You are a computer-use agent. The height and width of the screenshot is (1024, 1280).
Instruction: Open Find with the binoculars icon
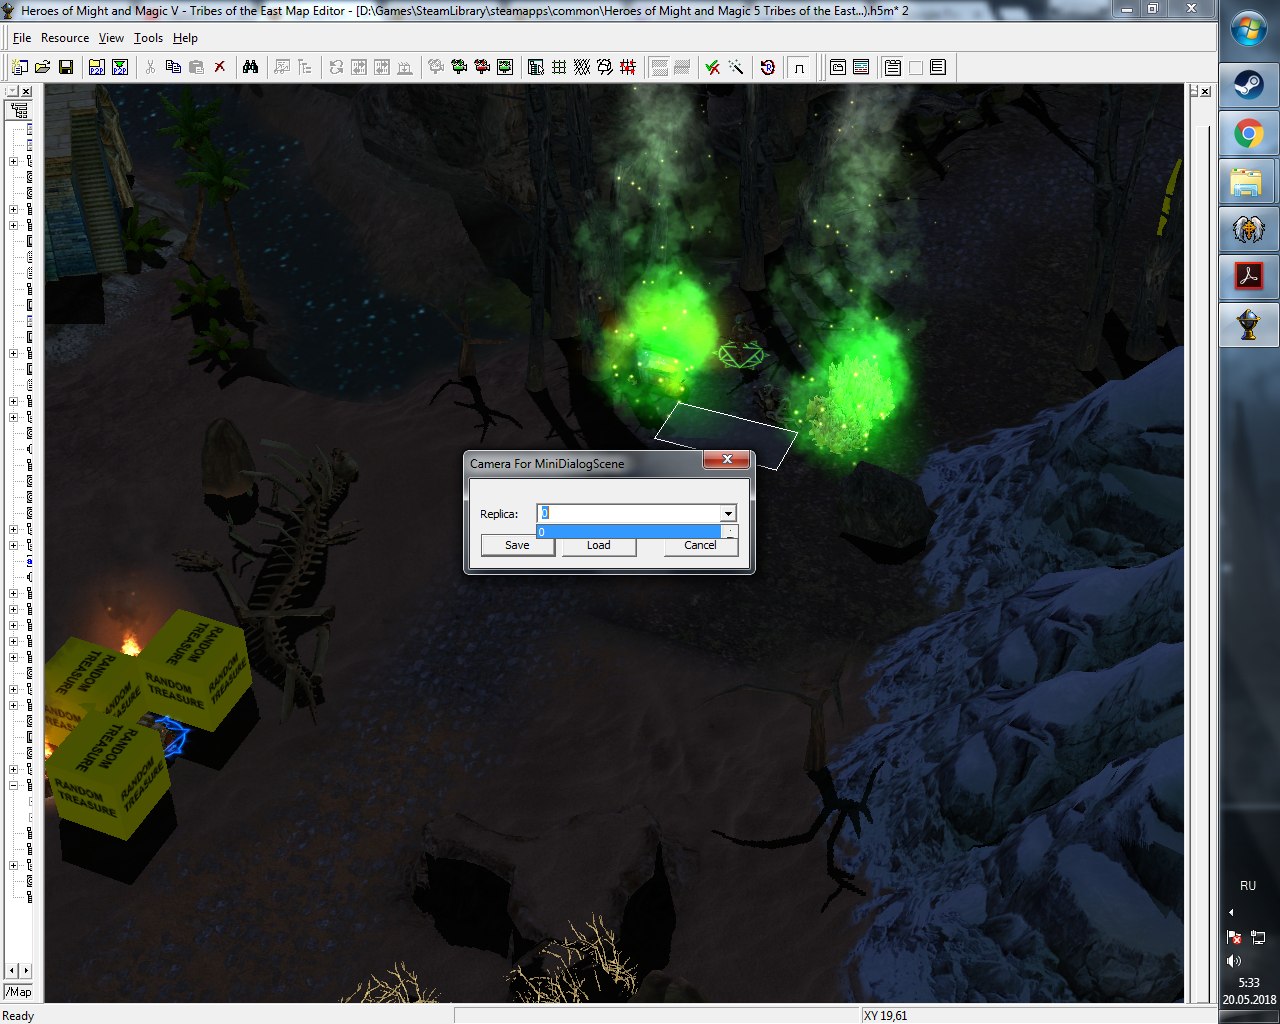click(250, 67)
